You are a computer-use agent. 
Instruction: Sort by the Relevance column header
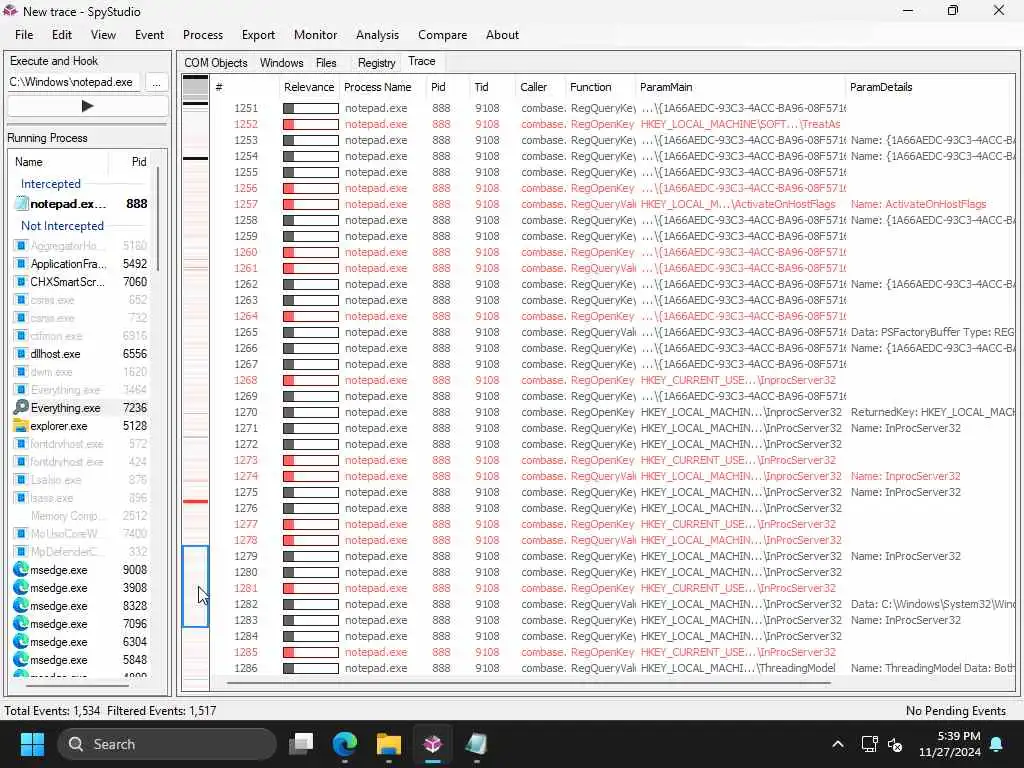[x=309, y=87]
